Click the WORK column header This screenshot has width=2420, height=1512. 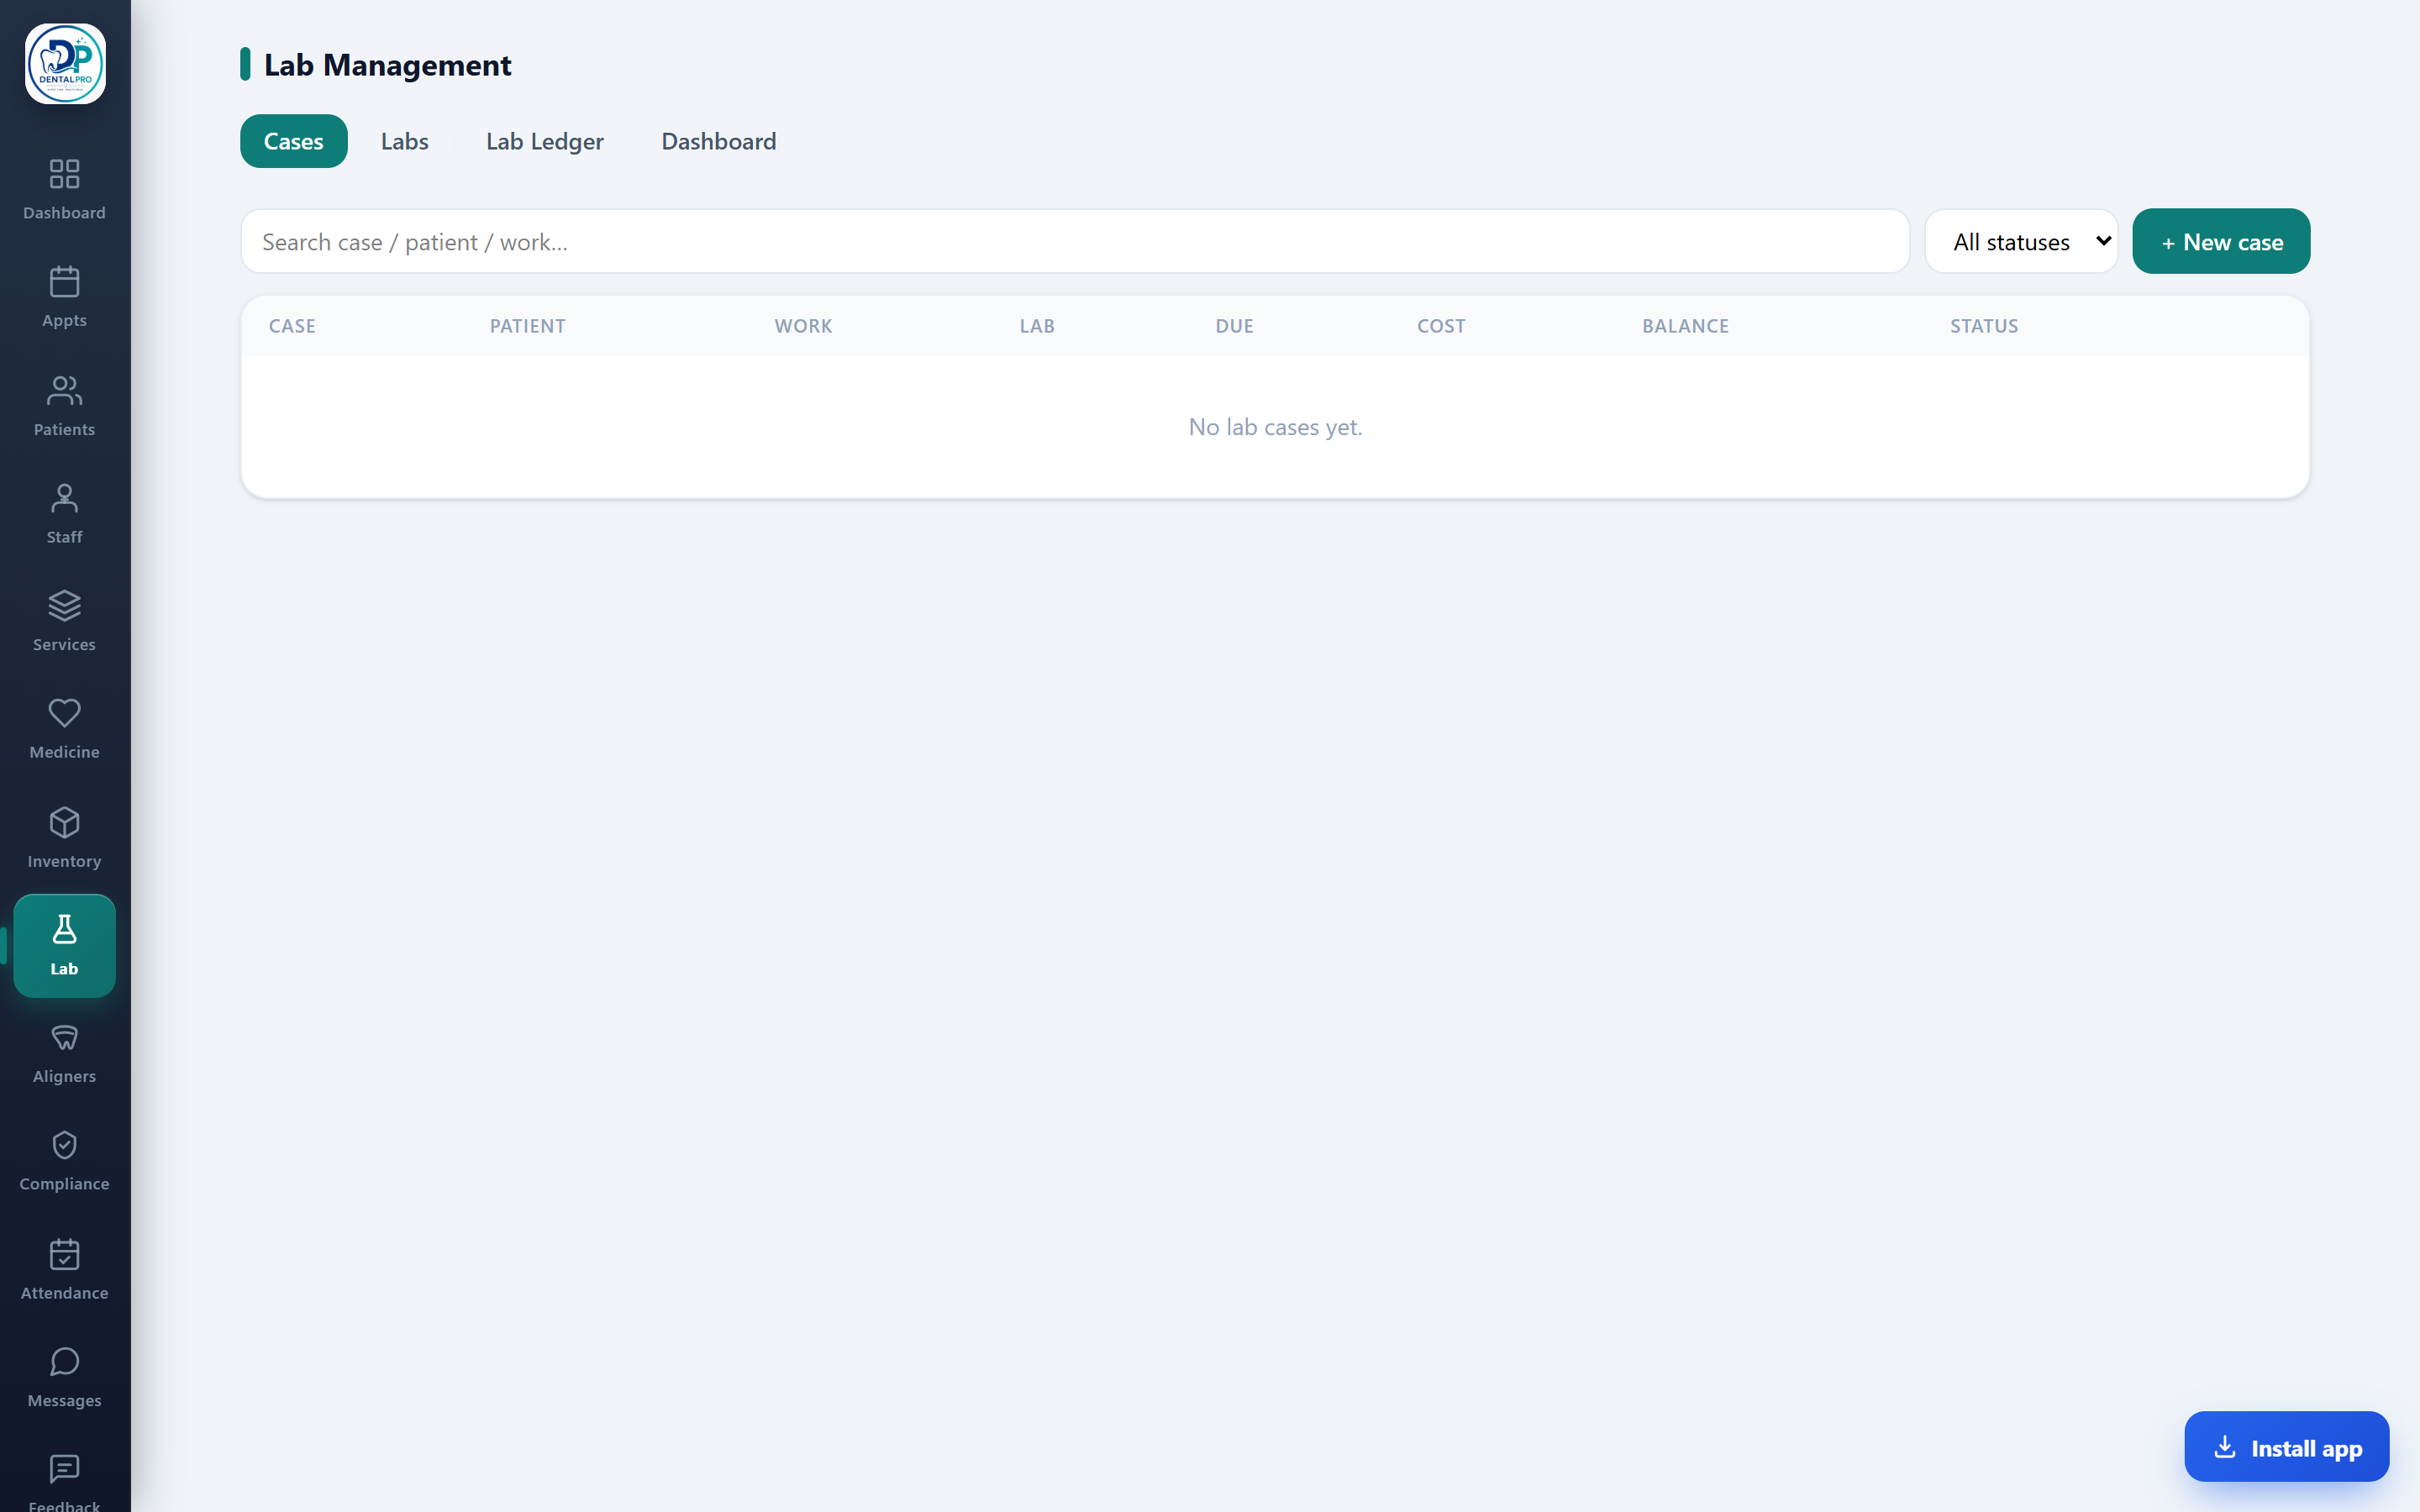(x=803, y=326)
